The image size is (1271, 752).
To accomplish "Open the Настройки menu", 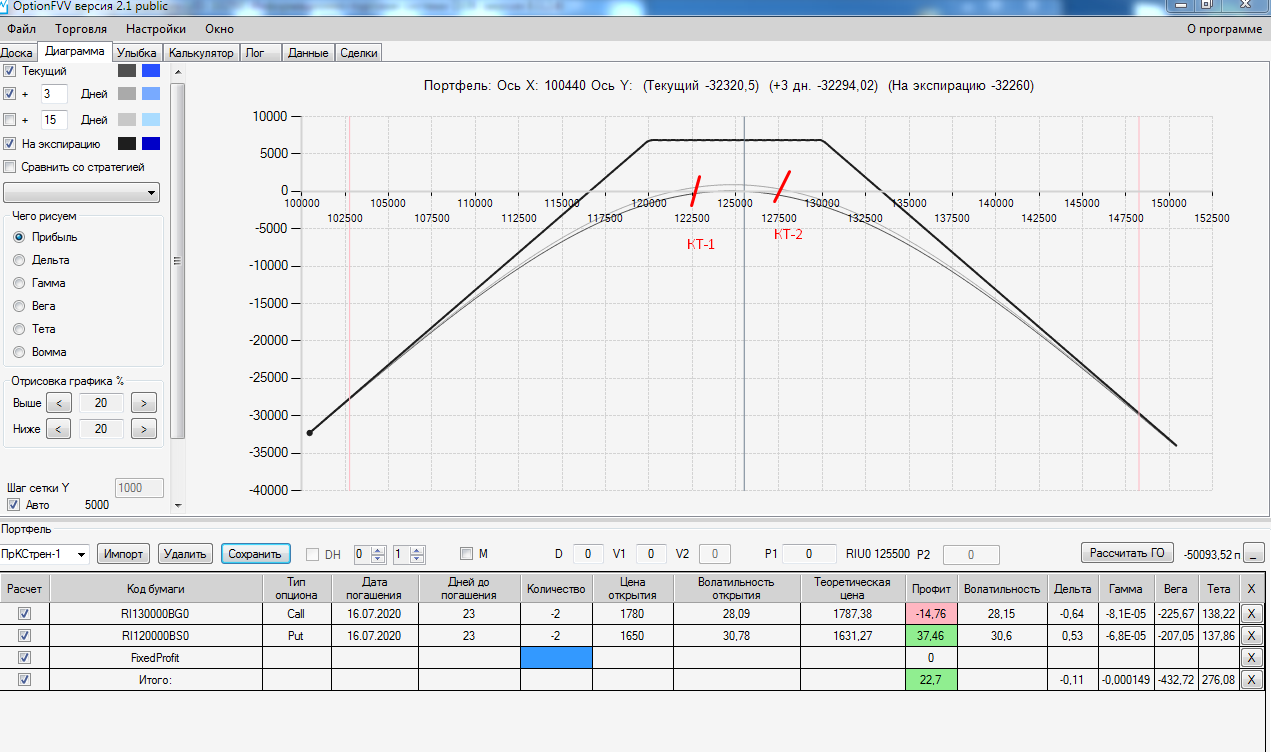I will click(154, 29).
